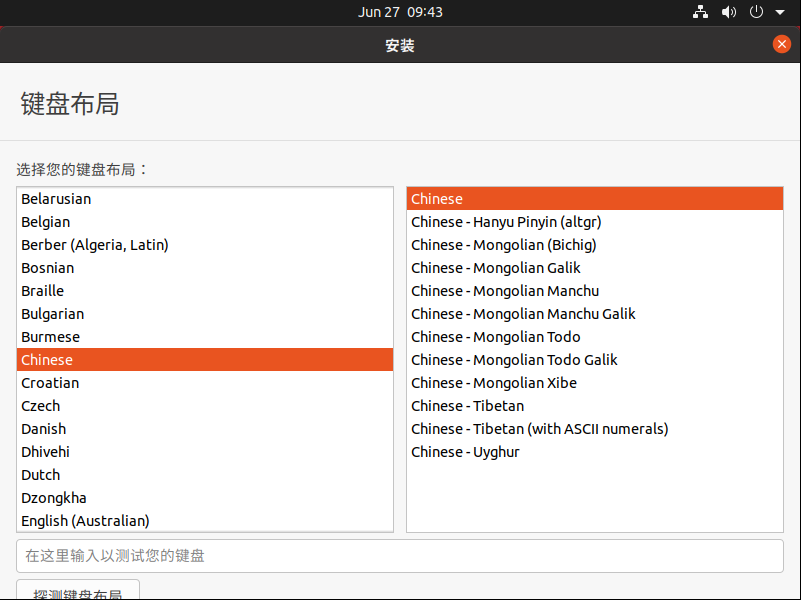Select the Dutch keyboard layout
The image size is (801, 600).
(41, 475)
